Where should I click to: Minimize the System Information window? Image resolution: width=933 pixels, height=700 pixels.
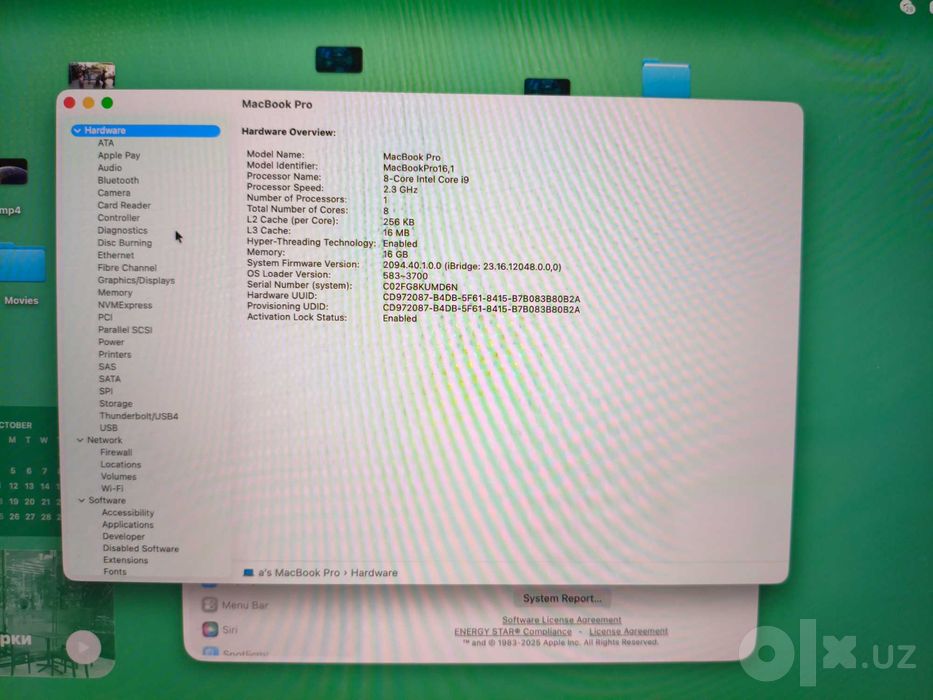tap(88, 103)
